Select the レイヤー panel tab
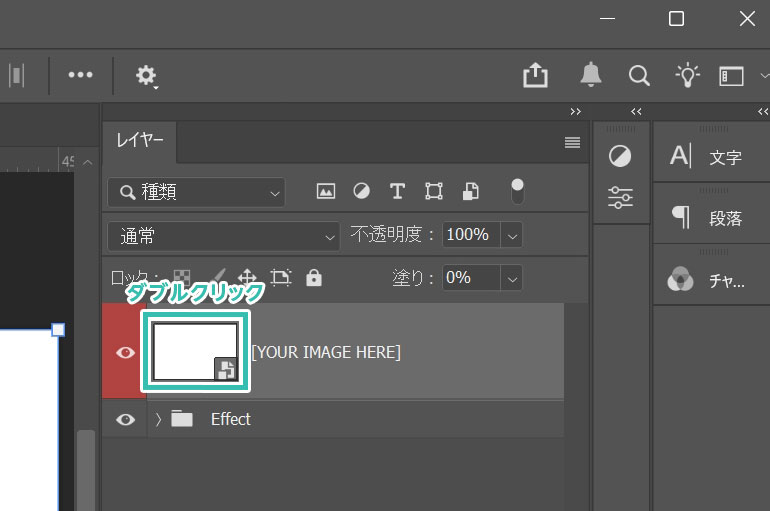The image size is (770, 511). (x=140, y=141)
